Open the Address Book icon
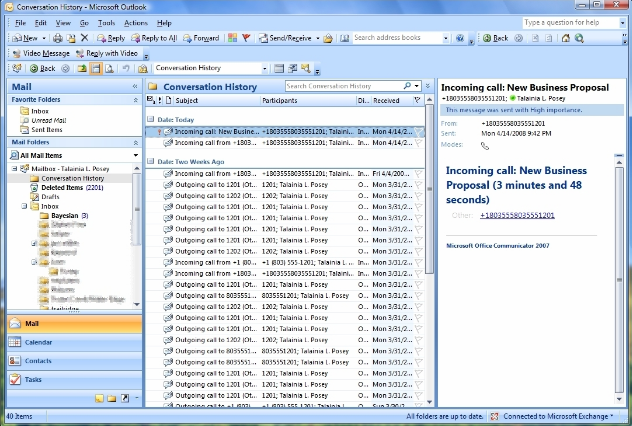 [344, 38]
